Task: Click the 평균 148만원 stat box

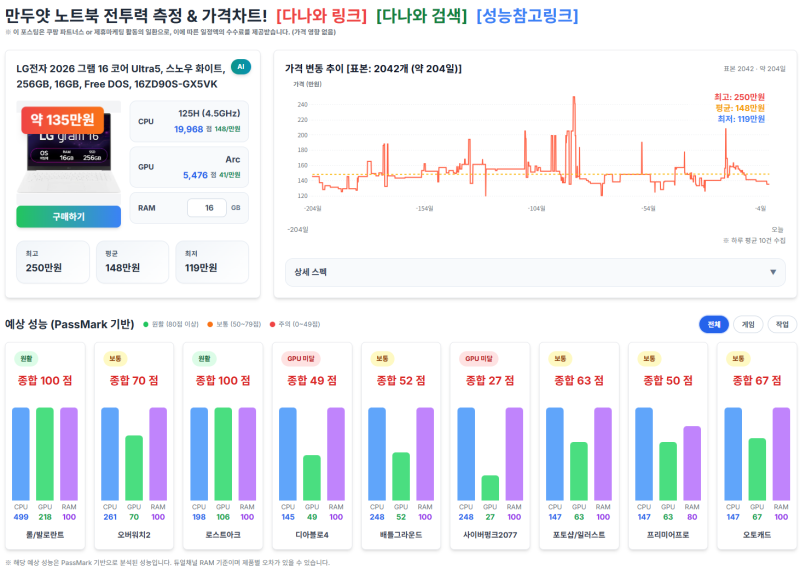Action: [x=132, y=262]
